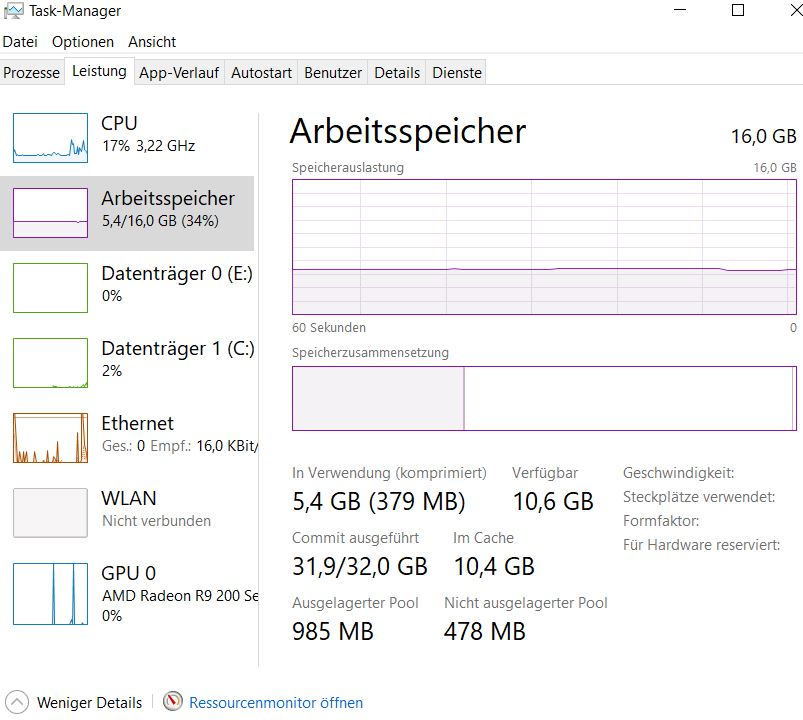Screen dimensions: 803x720
Task: Select the WLAN graph placeholder icon
Action: click(x=50, y=512)
